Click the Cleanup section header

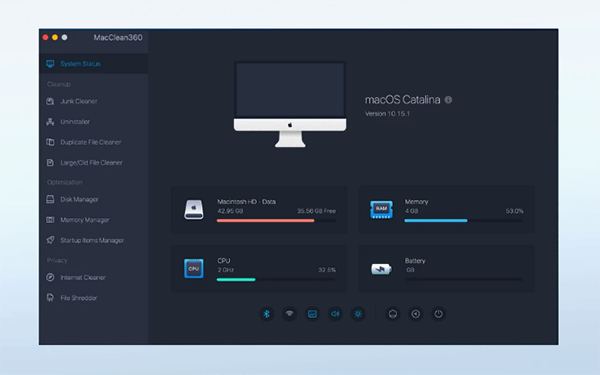[59, 84]
